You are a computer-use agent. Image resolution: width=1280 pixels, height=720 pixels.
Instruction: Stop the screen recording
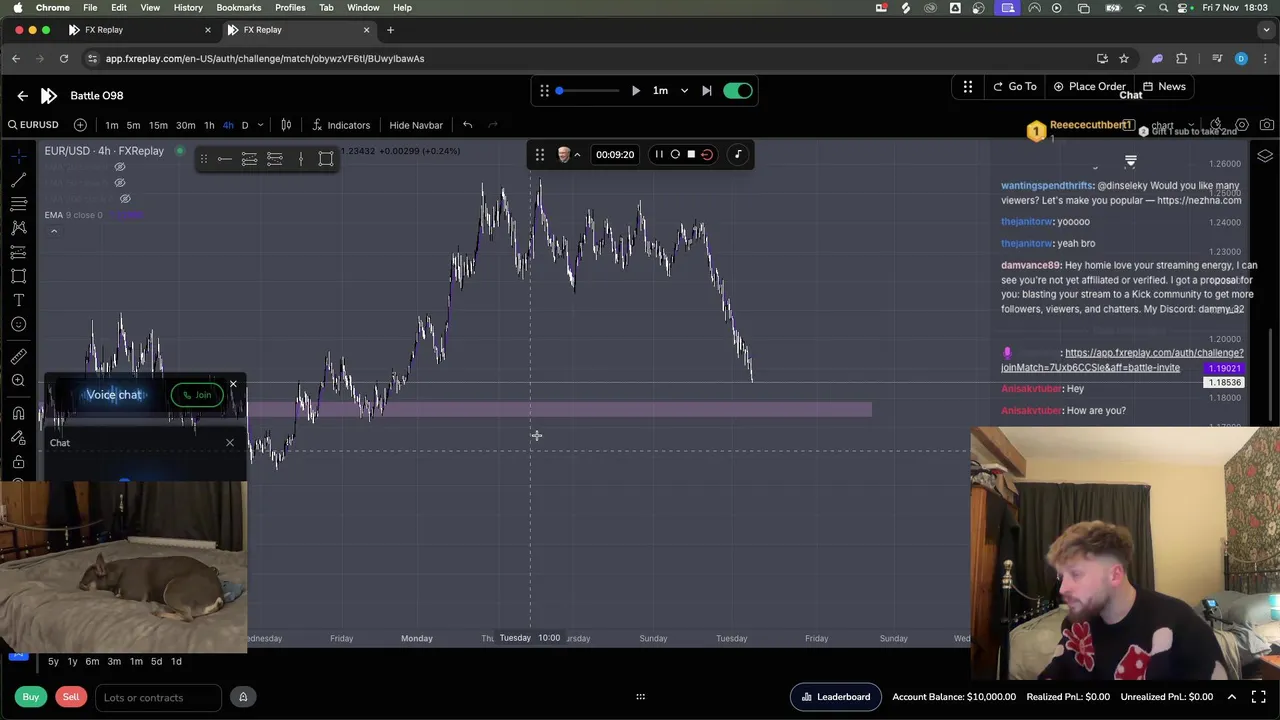[x=690, y=155]
